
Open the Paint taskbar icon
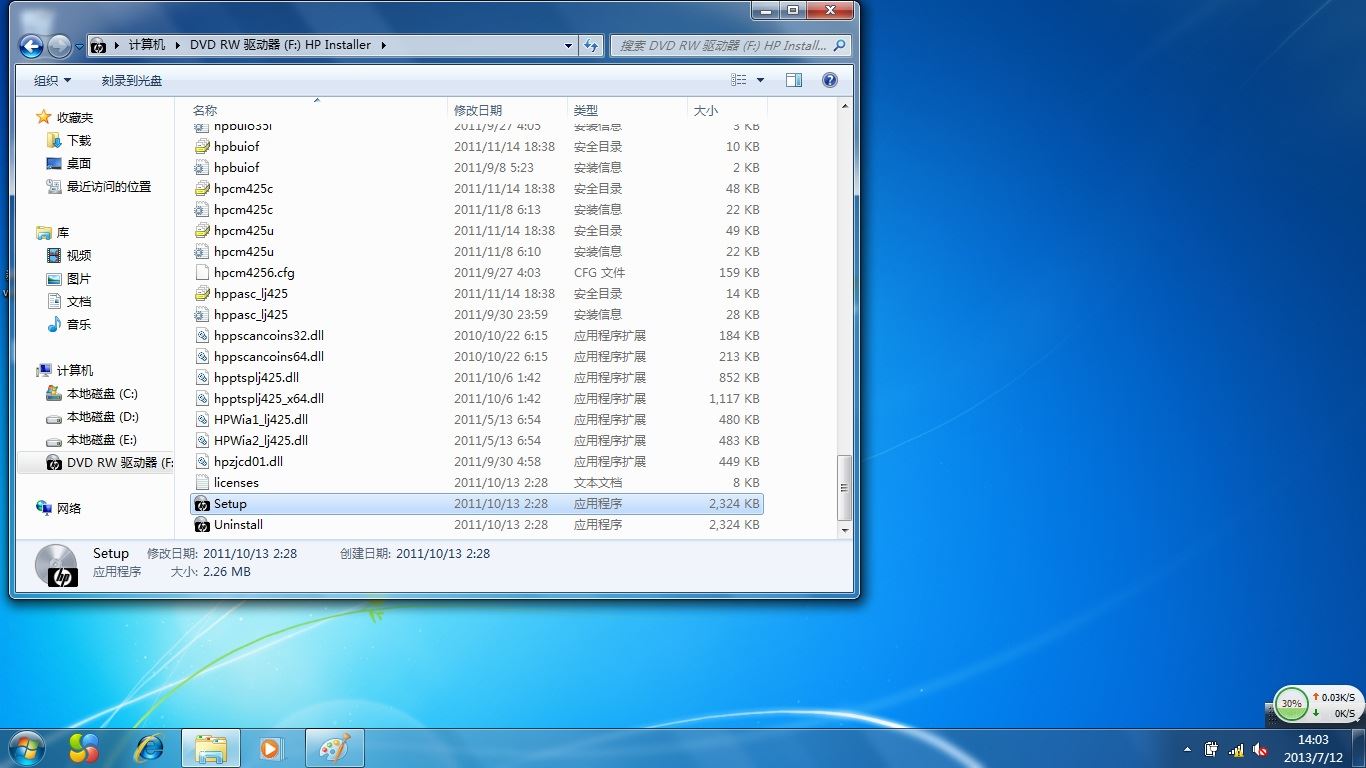click(x=334, y=748)
